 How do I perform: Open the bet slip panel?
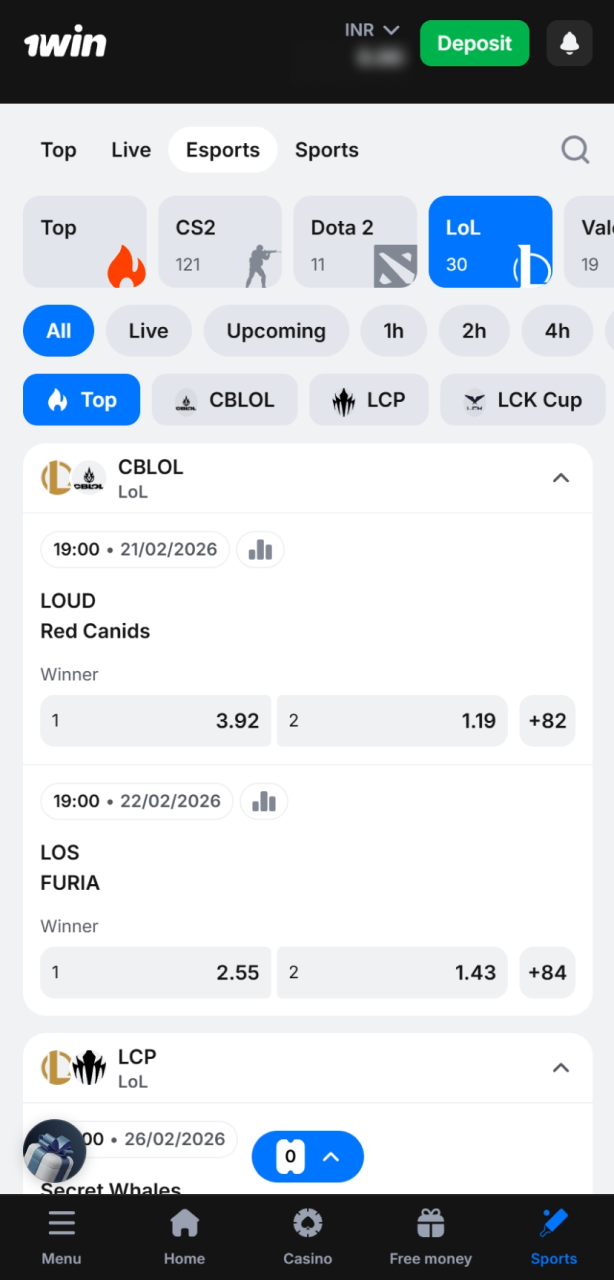[307, 1157]
